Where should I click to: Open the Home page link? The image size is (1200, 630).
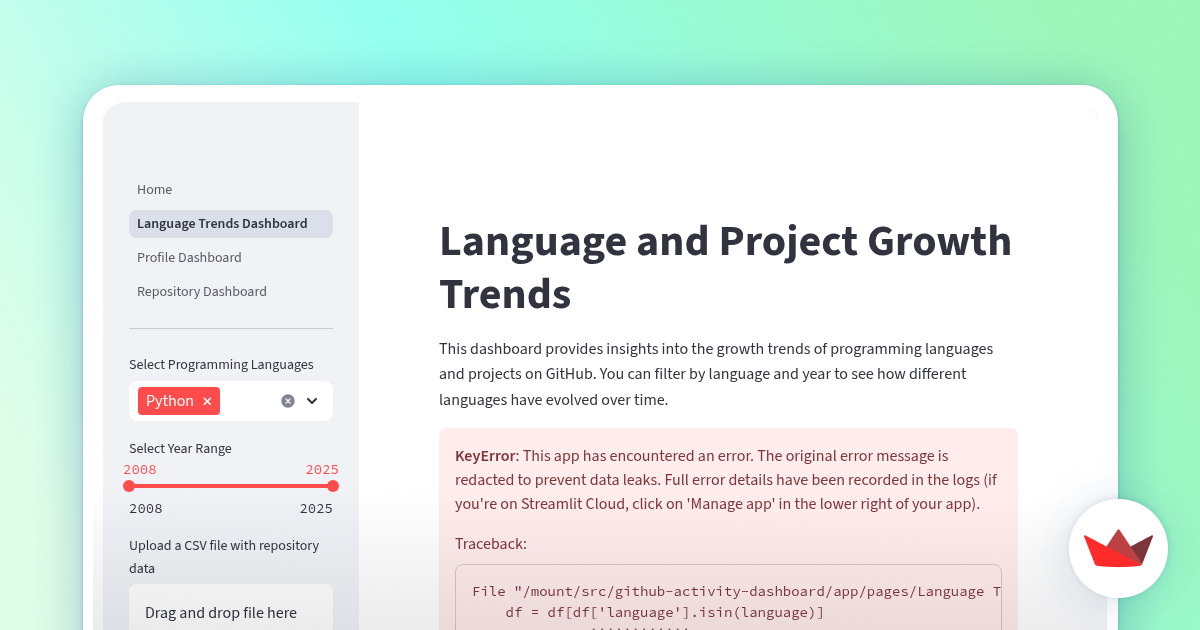pyautogui.click(x=155, y=190)
